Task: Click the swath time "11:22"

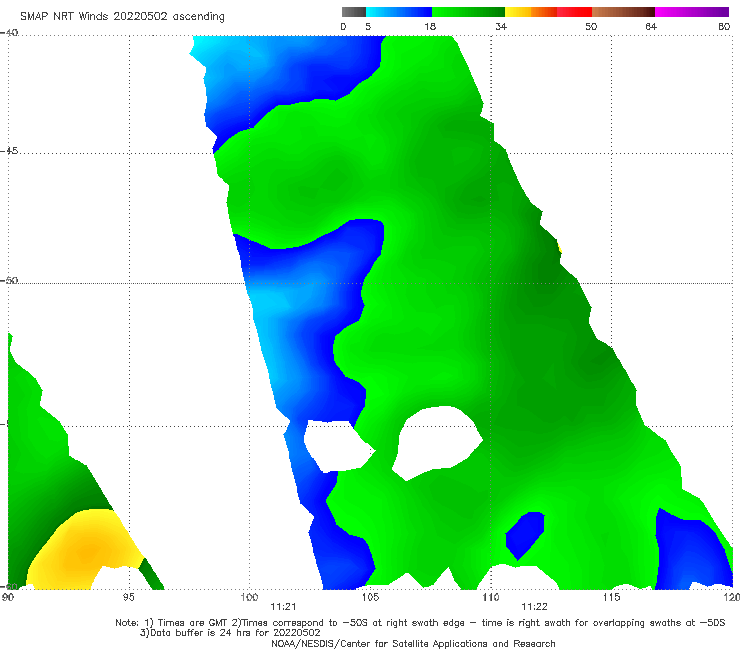Action: pyautogui.click(x=534, y=607)
